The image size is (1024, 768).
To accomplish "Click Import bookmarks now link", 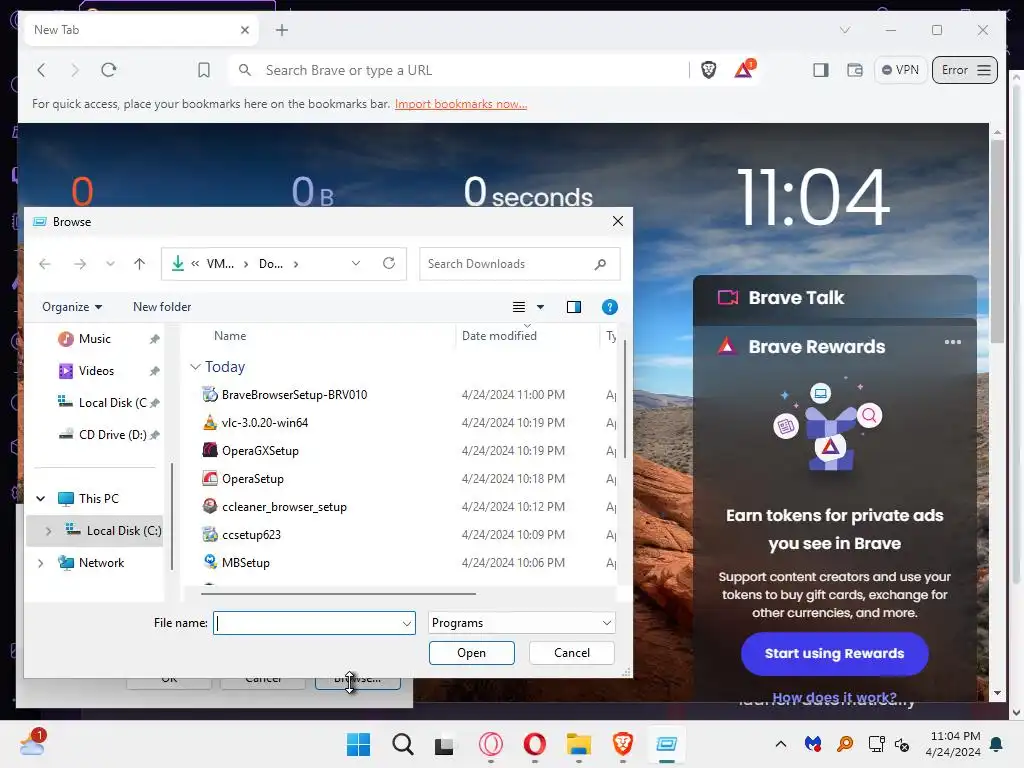I will (x=461, y=104).
